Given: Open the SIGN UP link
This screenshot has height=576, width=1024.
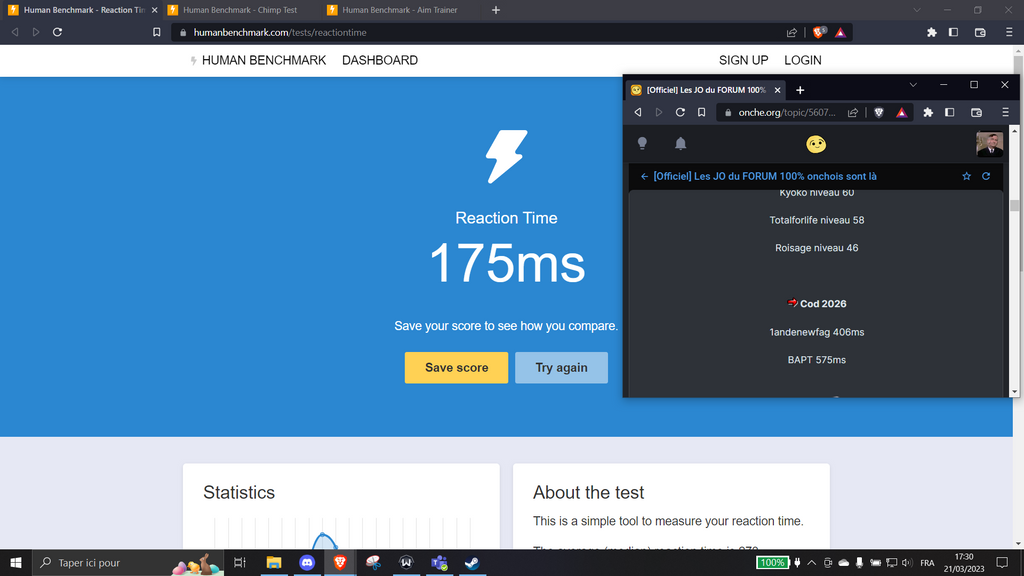Looking at the screenshot, I should (x=743, y=60).
